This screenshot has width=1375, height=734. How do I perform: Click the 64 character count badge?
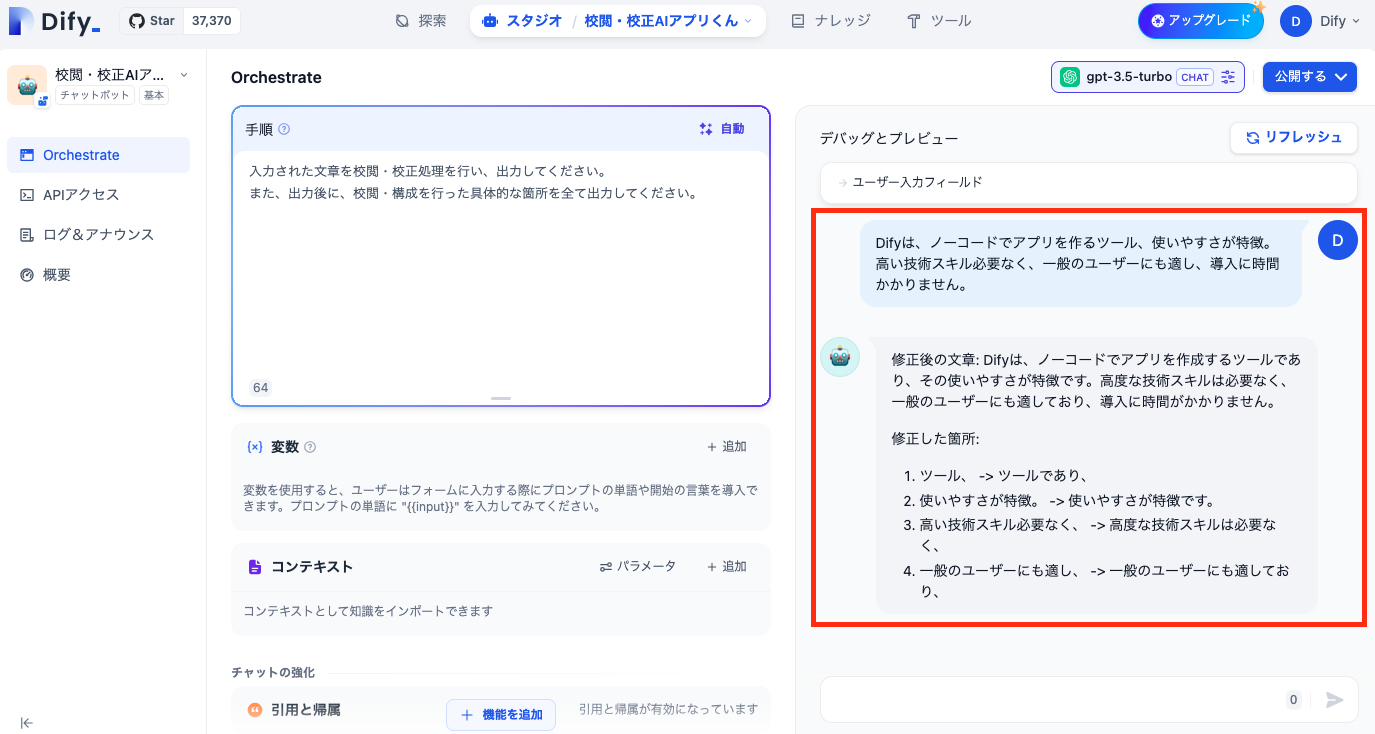(x=260, y=388)
